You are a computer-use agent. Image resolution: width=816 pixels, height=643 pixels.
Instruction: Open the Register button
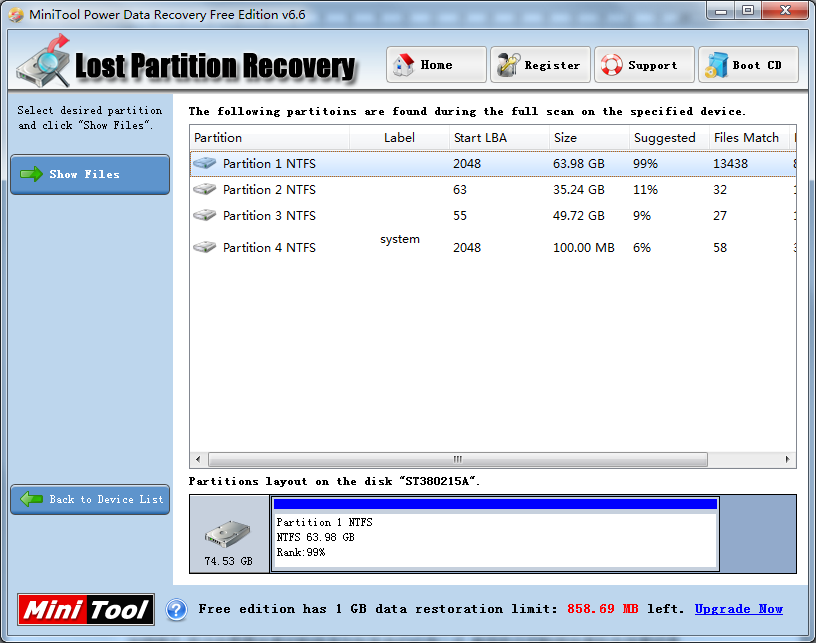tap(540, 65)
